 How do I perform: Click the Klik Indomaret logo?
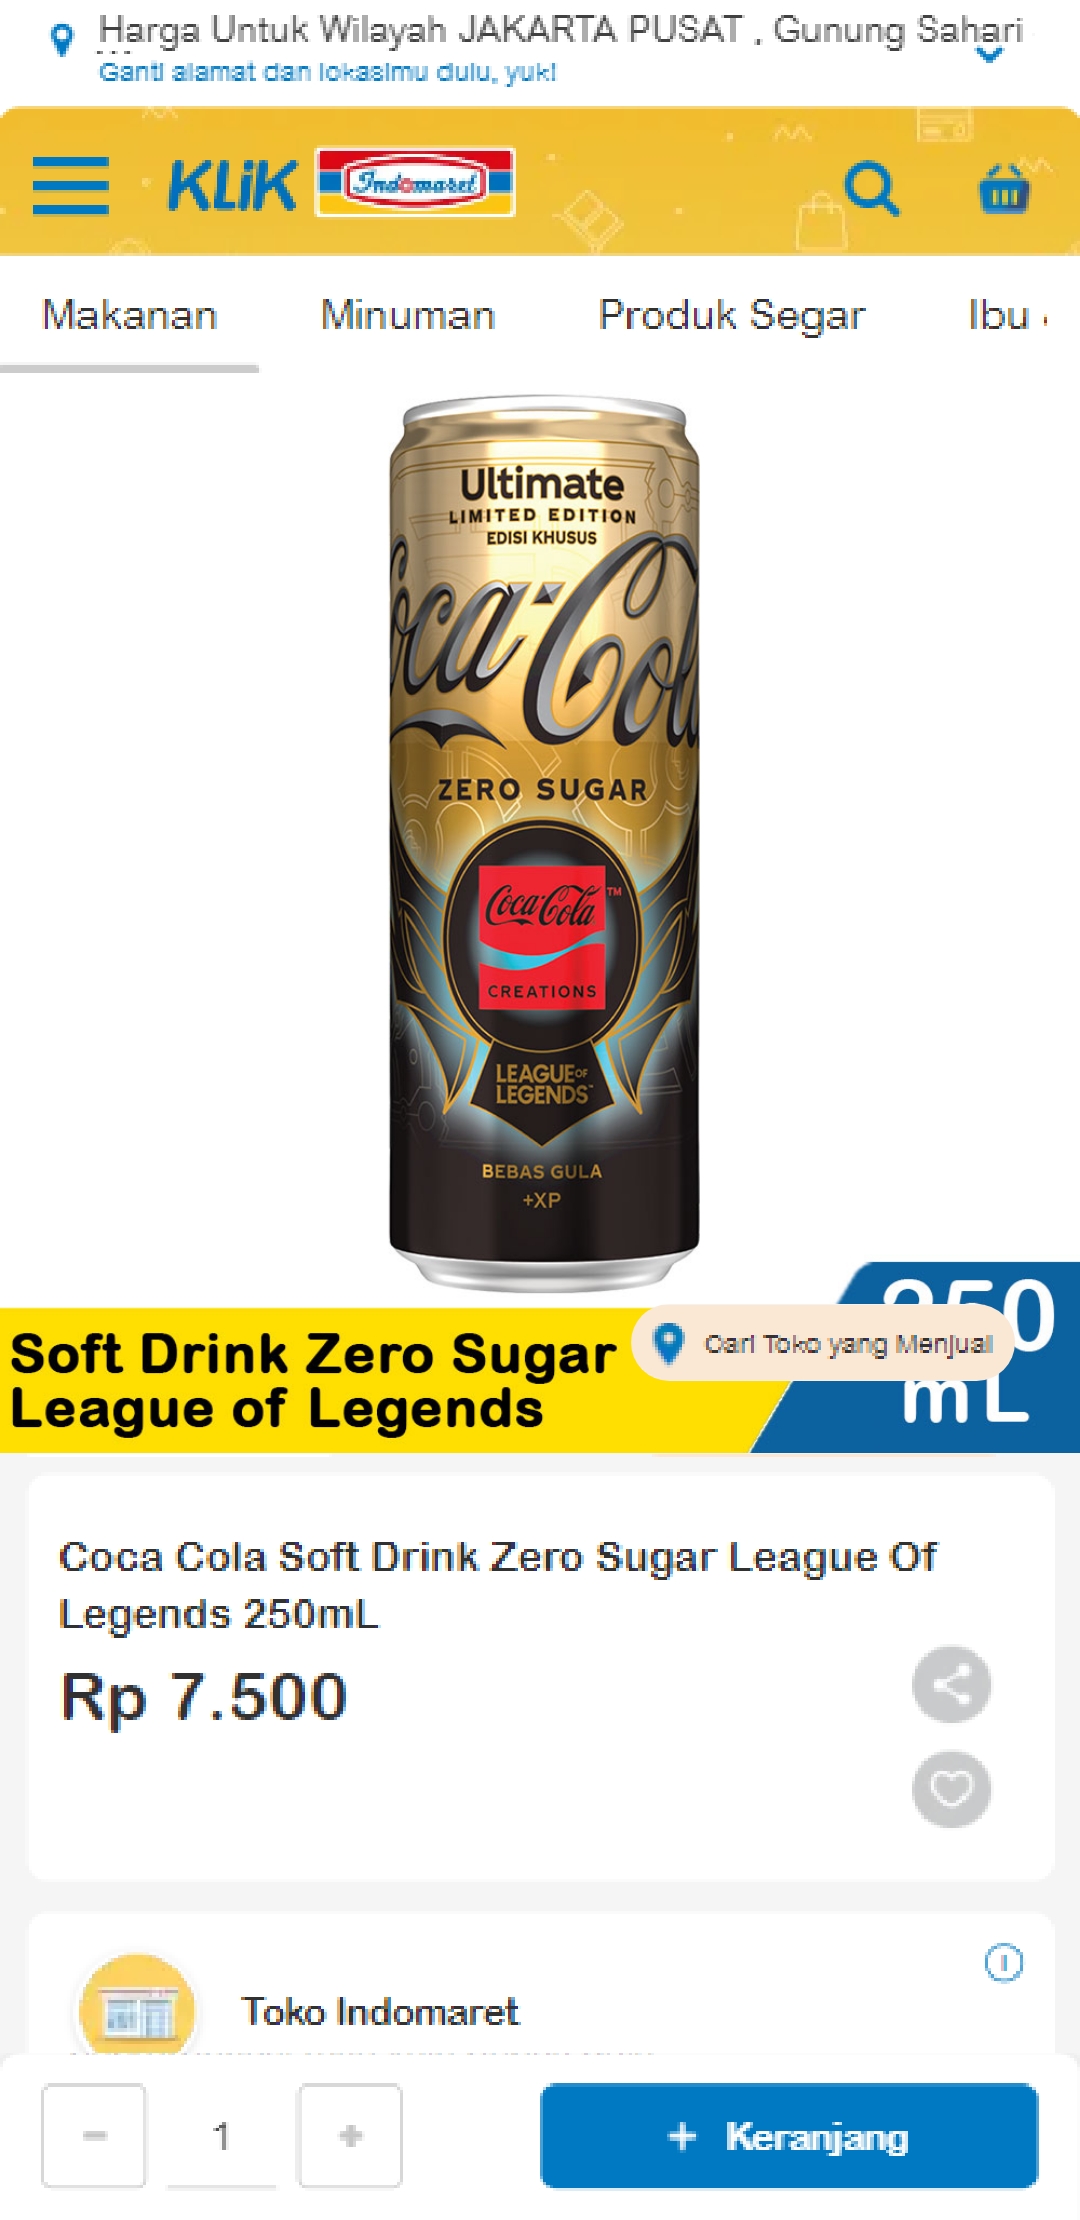(x=341, y=183)
